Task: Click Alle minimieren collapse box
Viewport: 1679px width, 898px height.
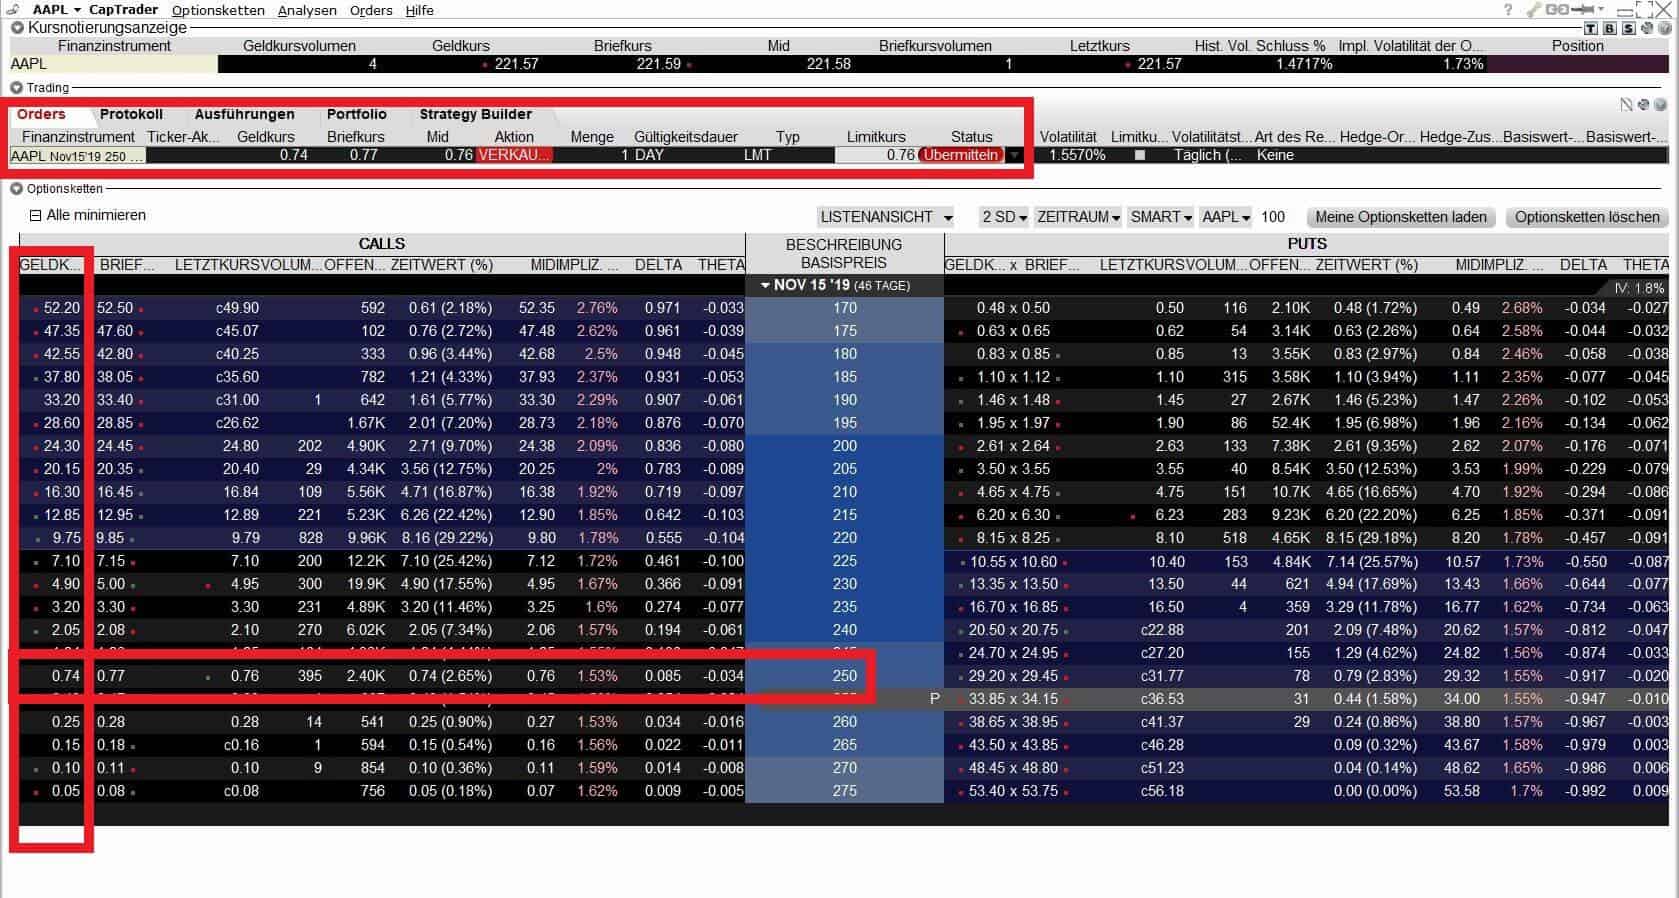Action: (x=36, y=215)
